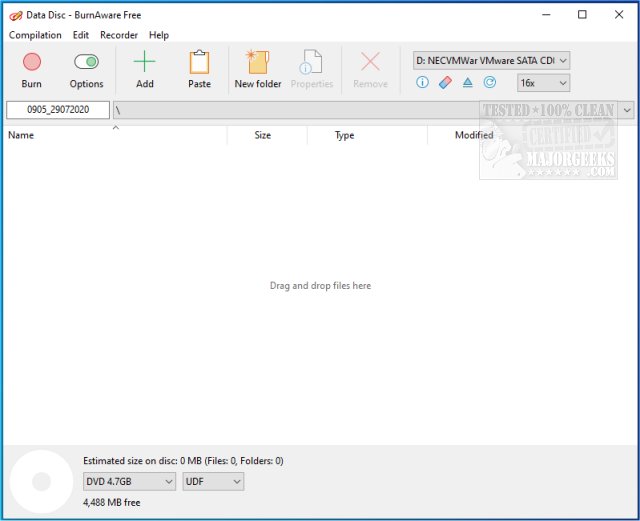640x521 pixels.
Task: Click the '4,488 MB free' text
Action: (x=111, y=503)
